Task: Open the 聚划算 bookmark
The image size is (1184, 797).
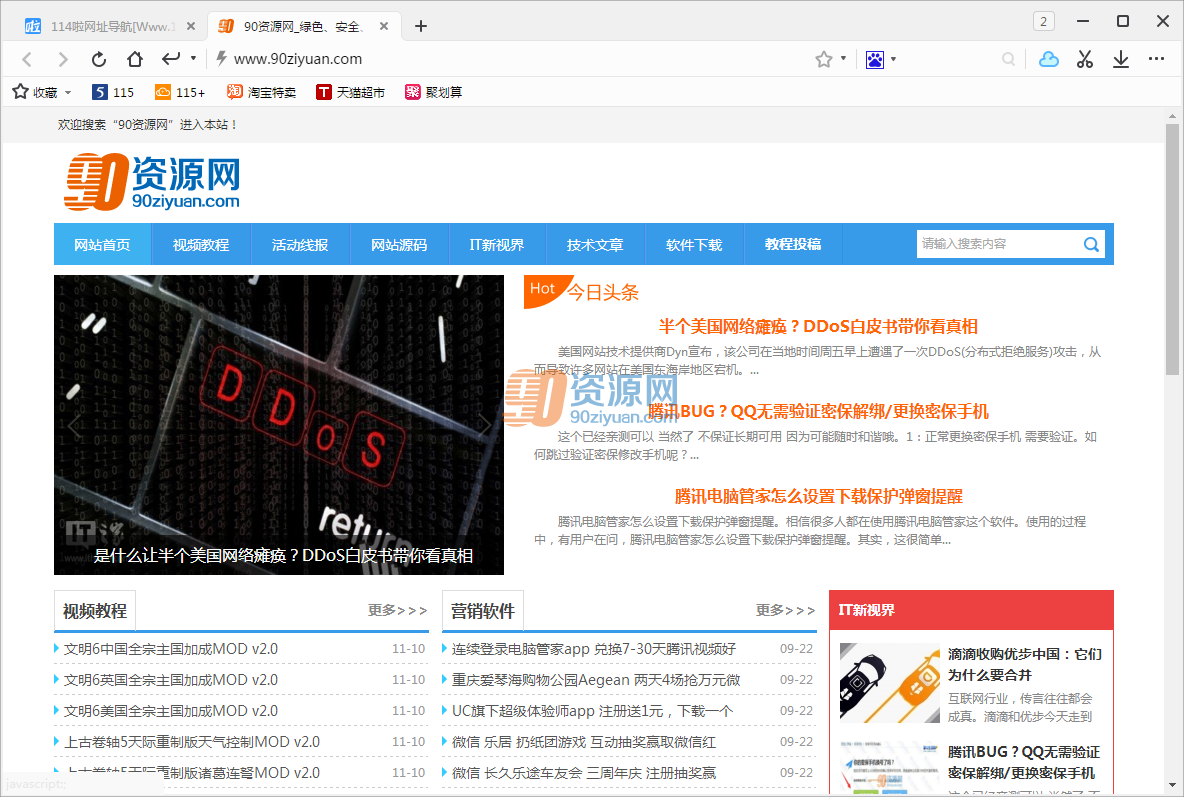Action: coord(433,92)
